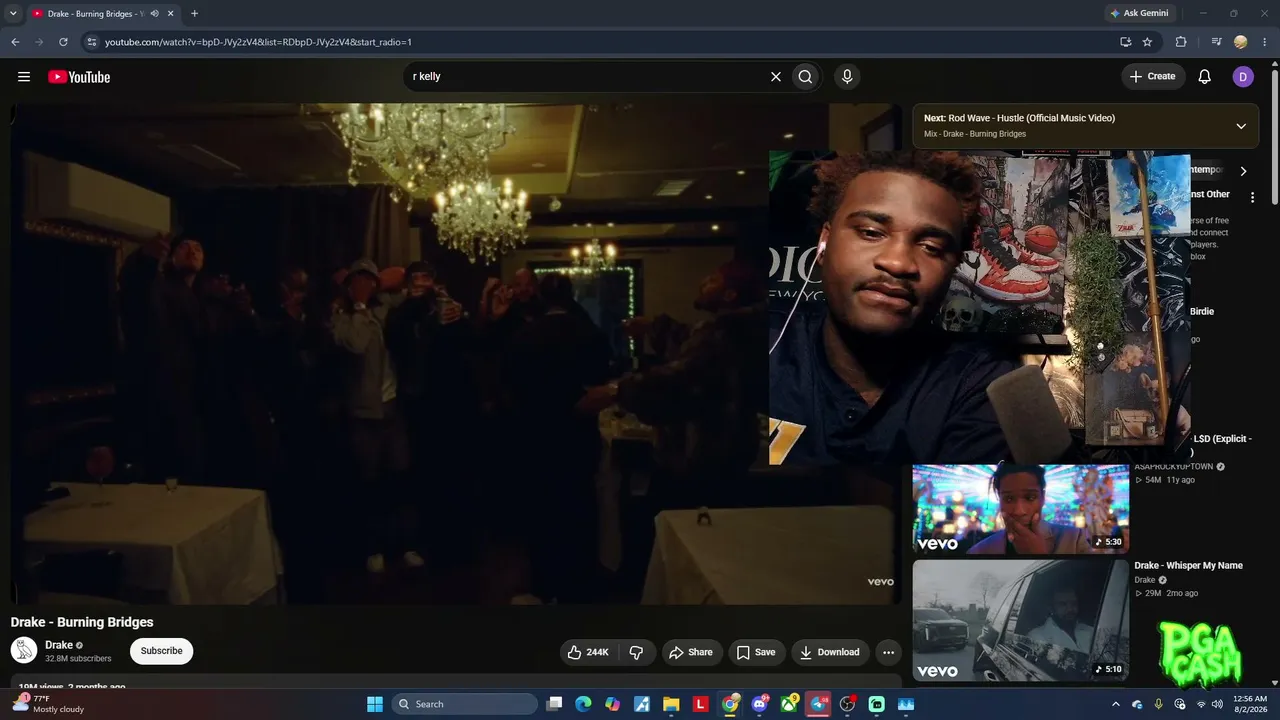The width and height of the screenshot is (1280, 720).
Task: Save the video to a playlist
Action: 756,652
